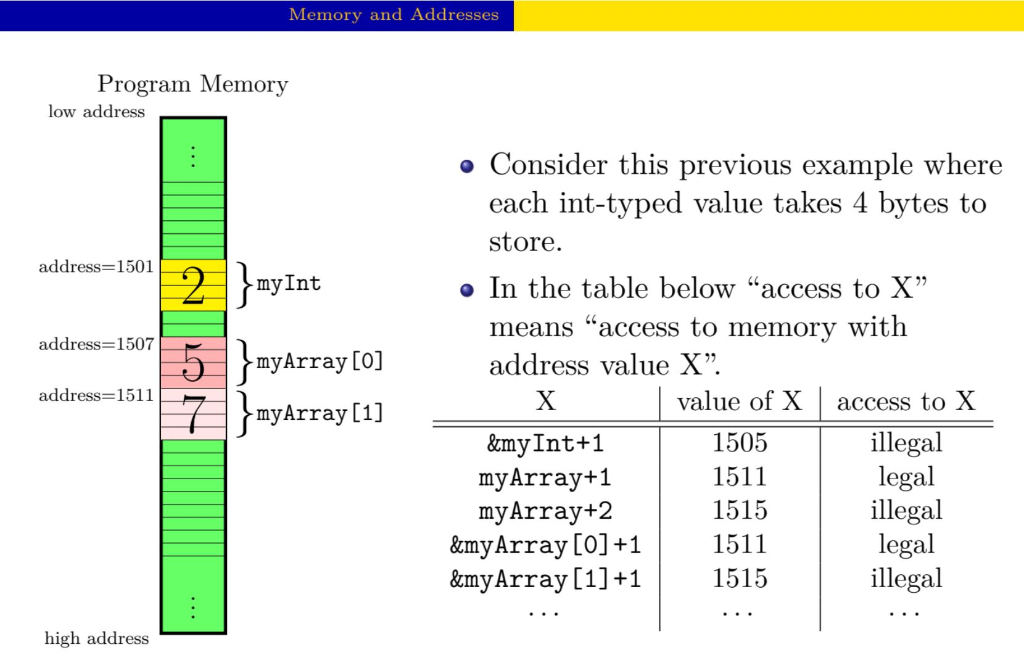Select the light-pink myArray[1] memory cell

tap(192, 412)
